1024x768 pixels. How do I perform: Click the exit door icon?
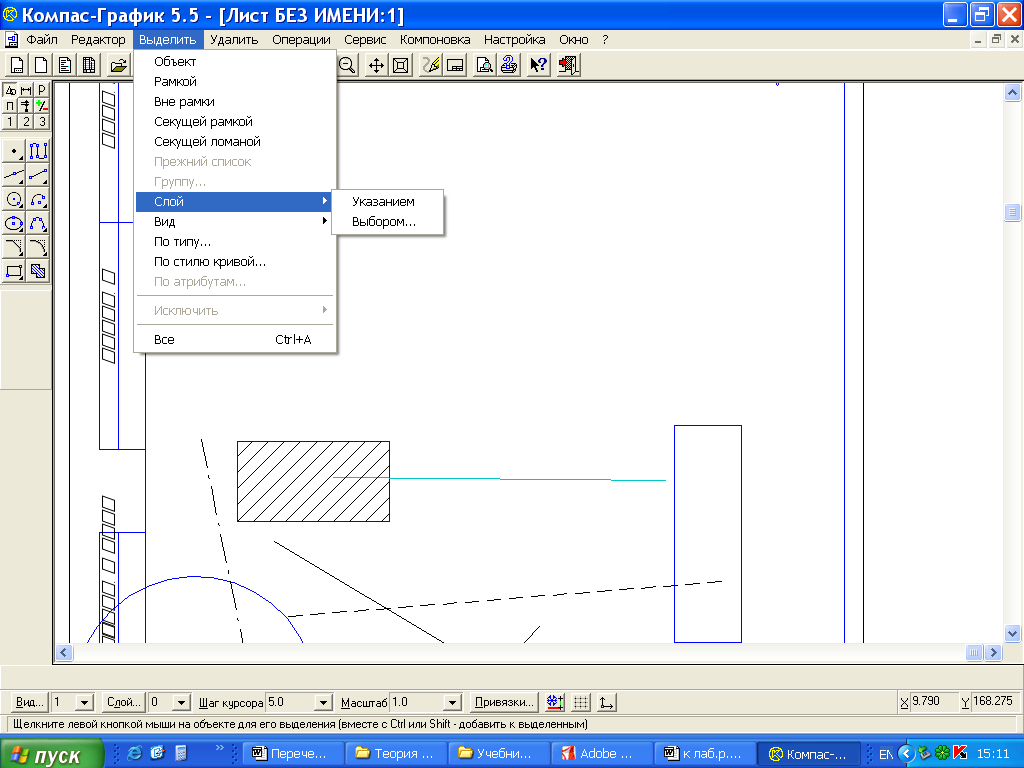(x=569, y=65)
